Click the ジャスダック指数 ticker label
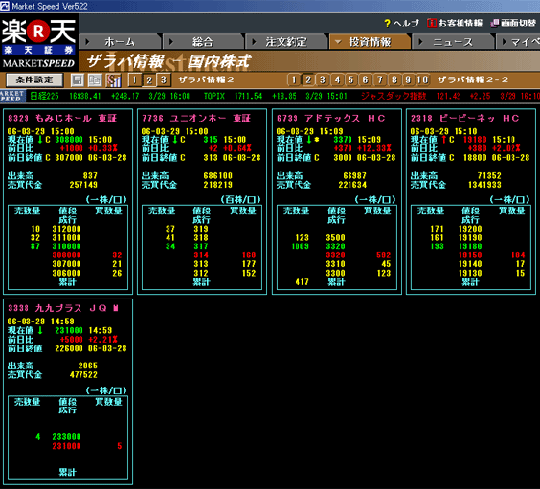 coord(394,96)
